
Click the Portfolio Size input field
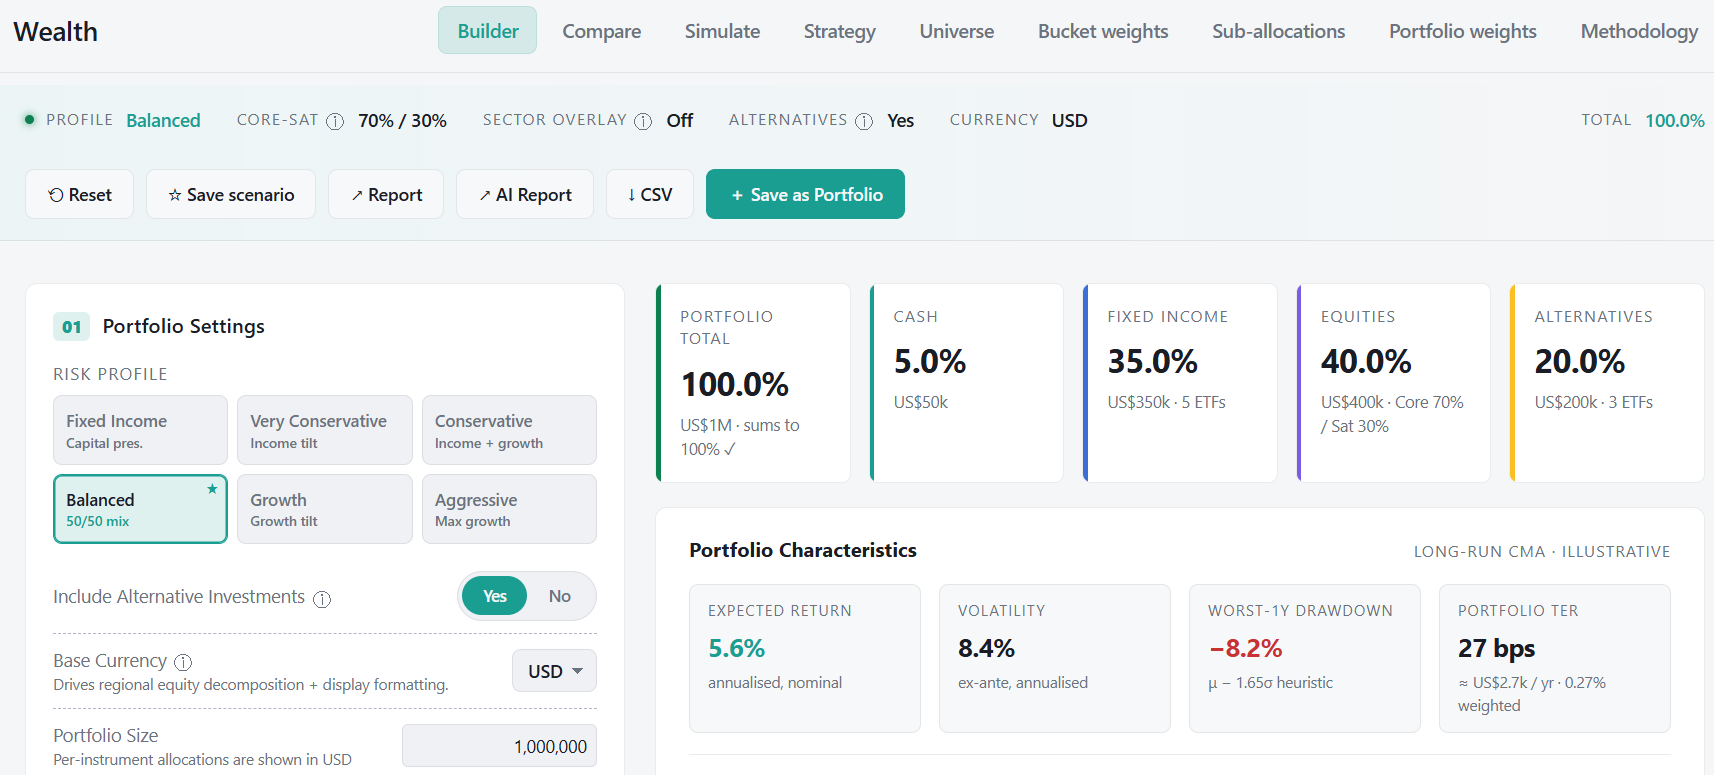point(499,746)
